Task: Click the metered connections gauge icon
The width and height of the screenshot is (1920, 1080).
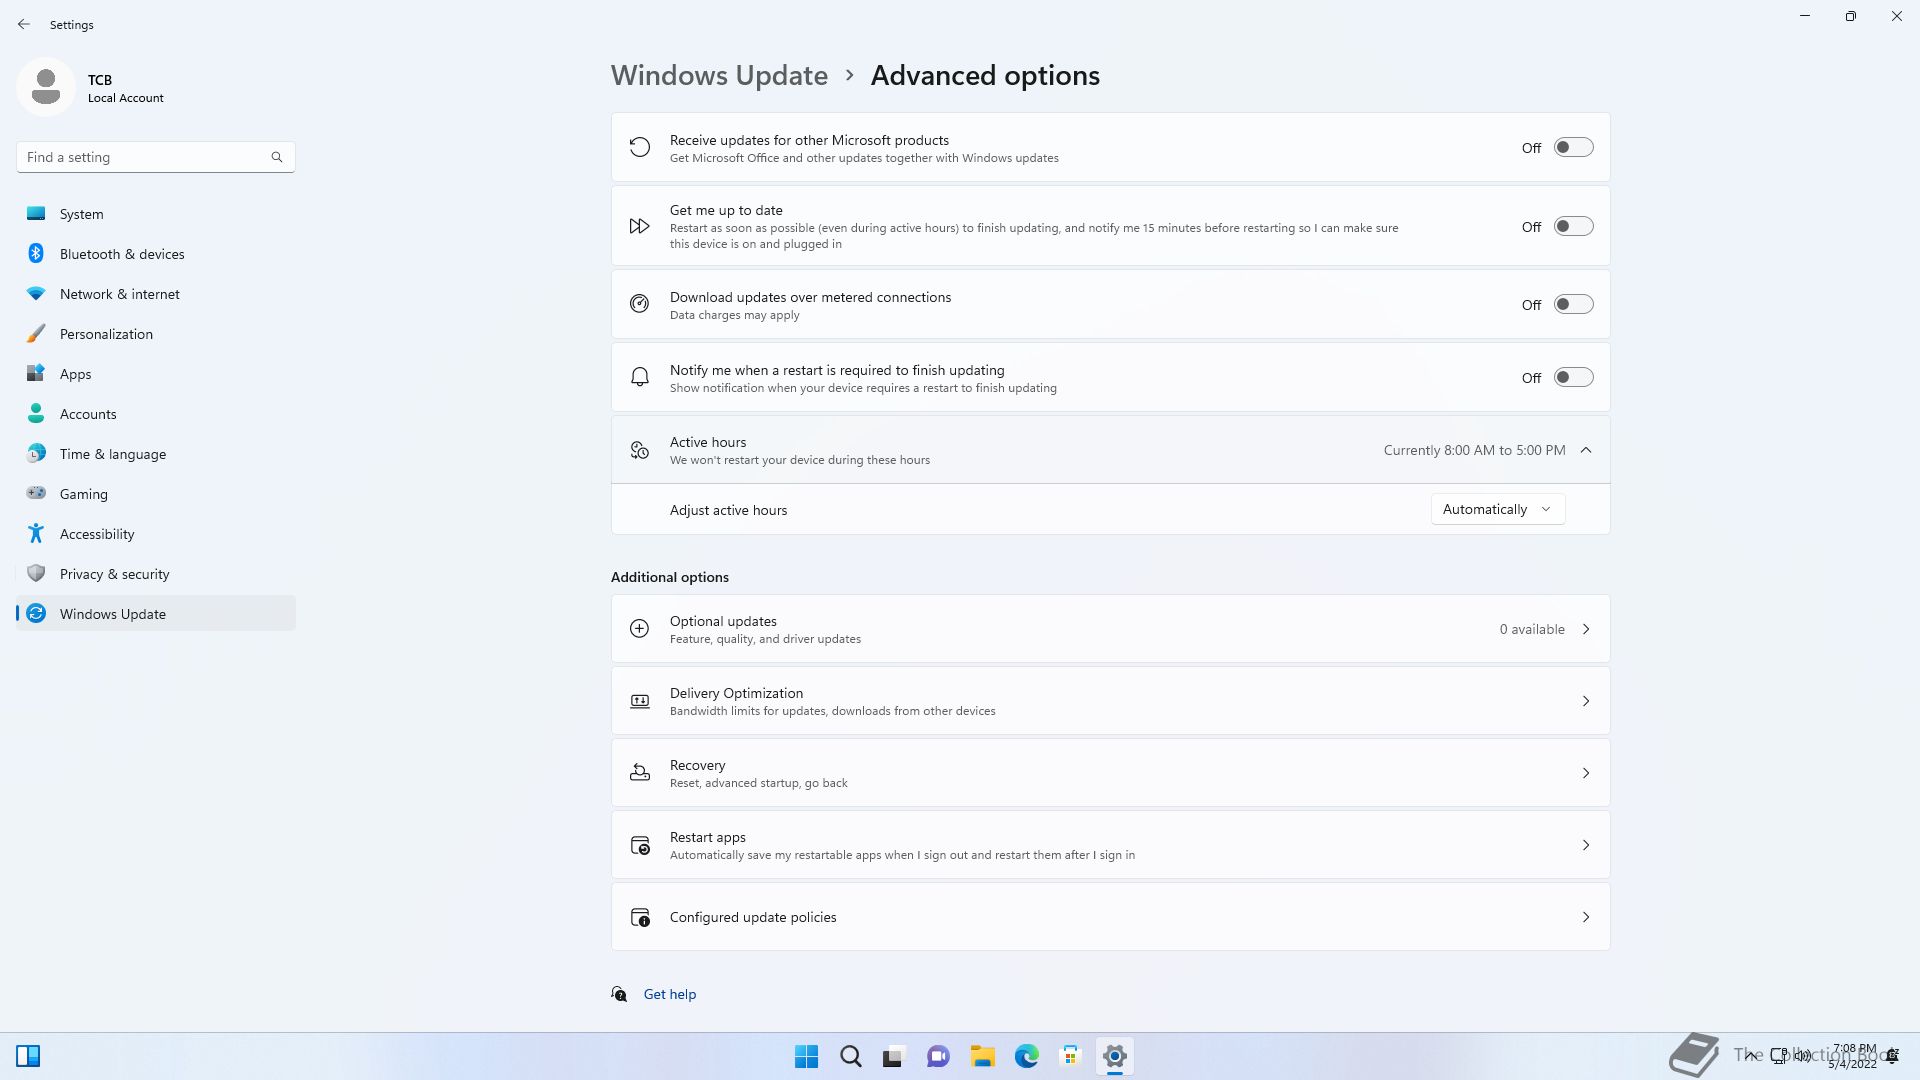Action: point(639,304)
